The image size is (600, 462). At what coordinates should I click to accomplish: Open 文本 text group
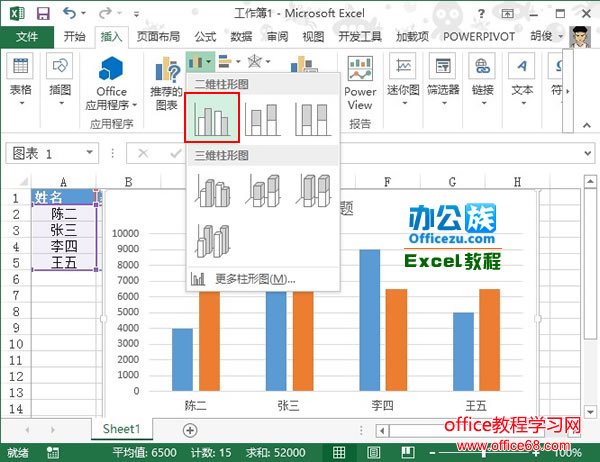click(522, 79)
